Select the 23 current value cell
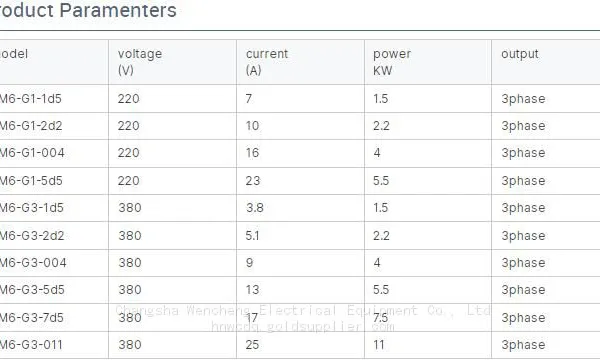The height and width of the screenshot is (360, 600). click(x=300, y=181)
